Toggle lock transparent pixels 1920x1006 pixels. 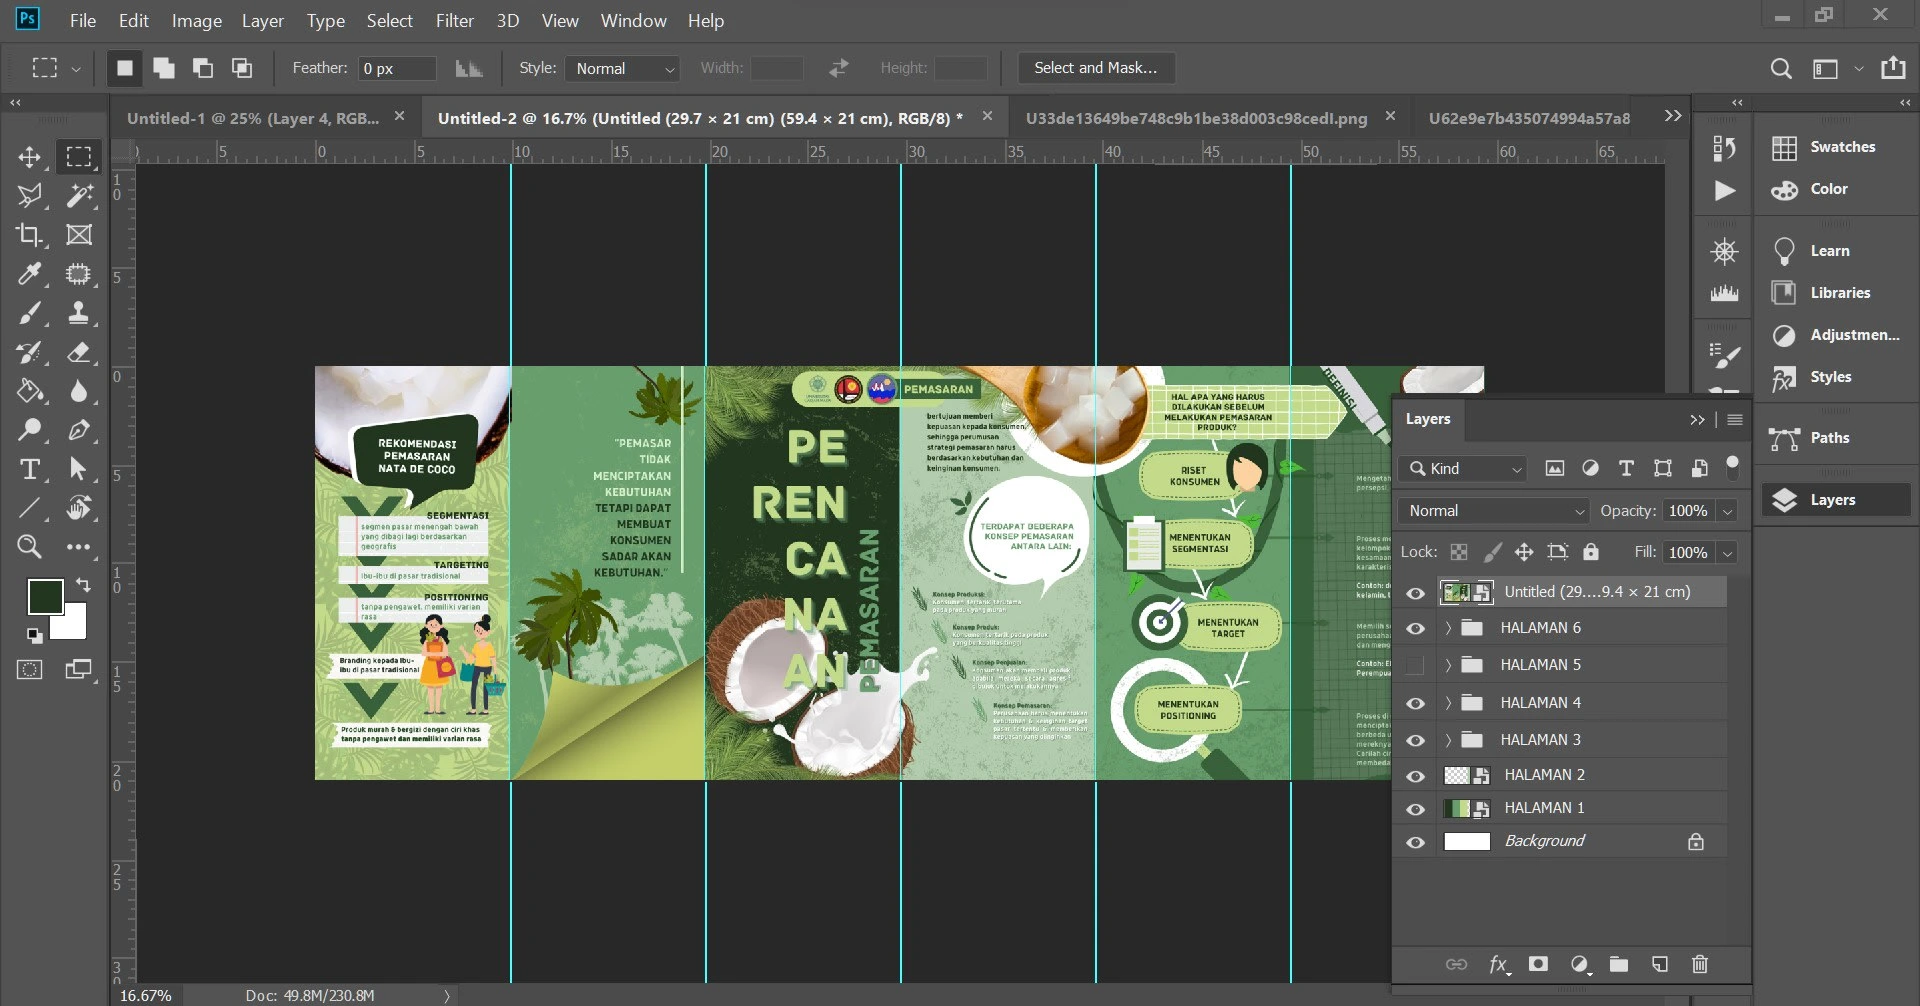tap(1459, 552)
